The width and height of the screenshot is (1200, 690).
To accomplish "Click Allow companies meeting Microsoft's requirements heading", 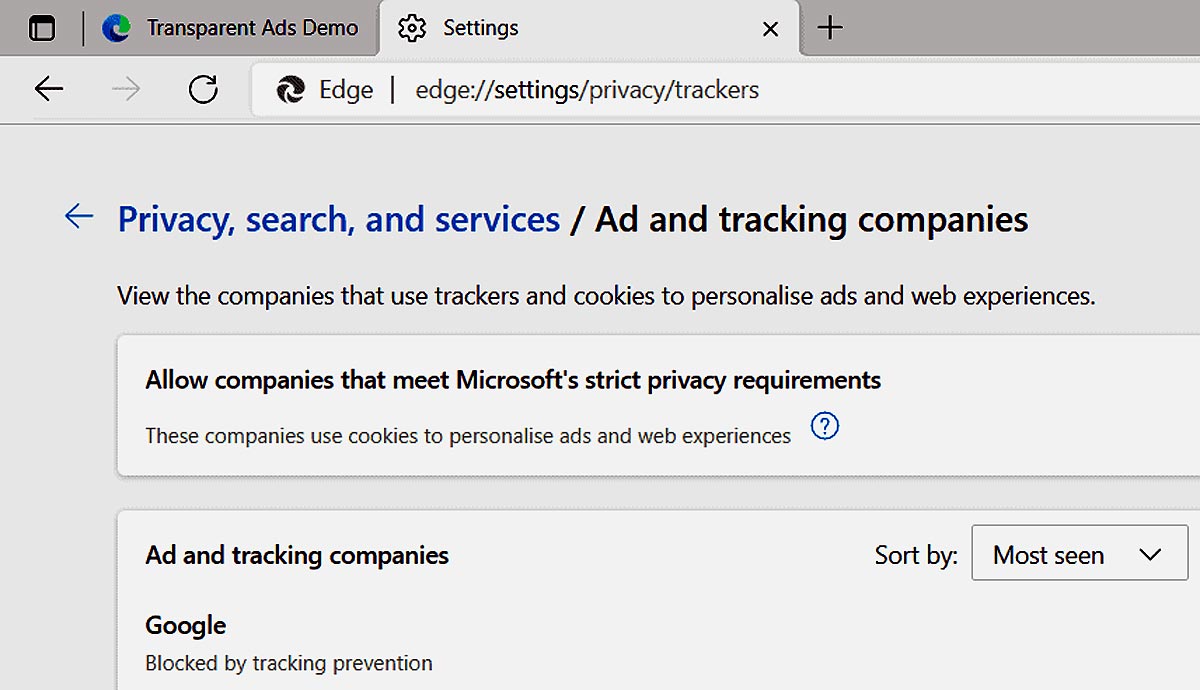I will click(513, 380).
